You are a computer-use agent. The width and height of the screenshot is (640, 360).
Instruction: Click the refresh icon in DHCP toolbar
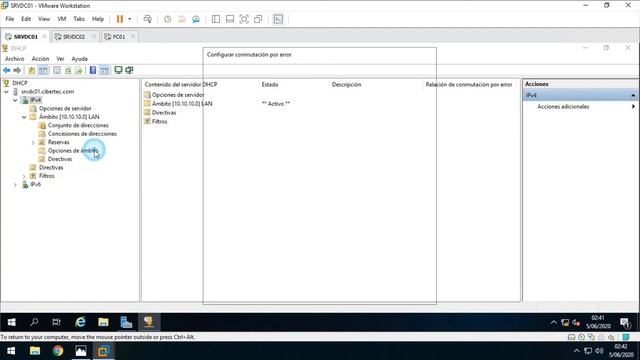68,70
